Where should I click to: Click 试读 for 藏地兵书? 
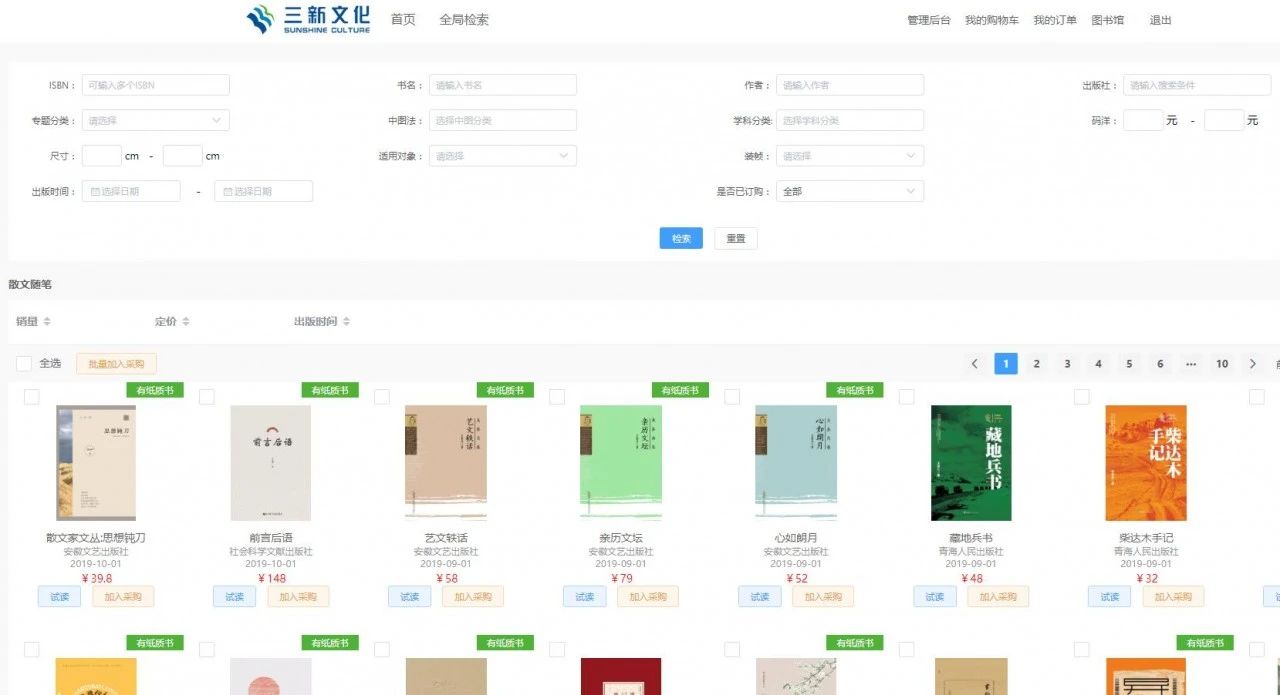coord(934,597)
